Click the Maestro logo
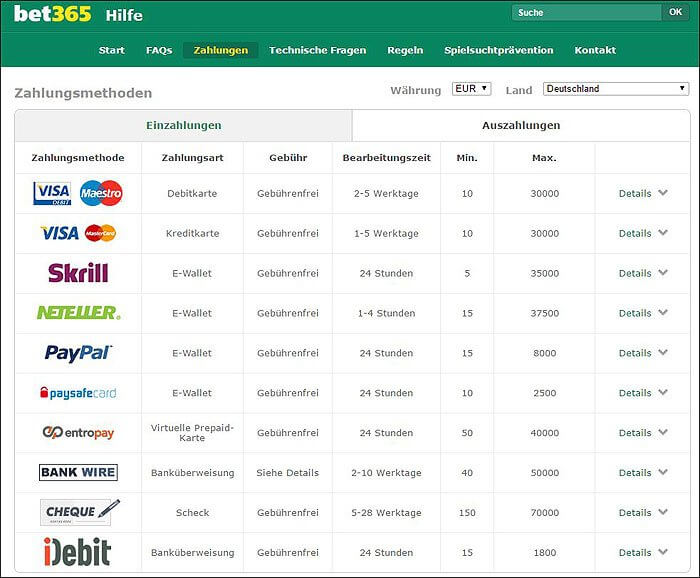Screen dimensions: 700x578 coord(101,193)
